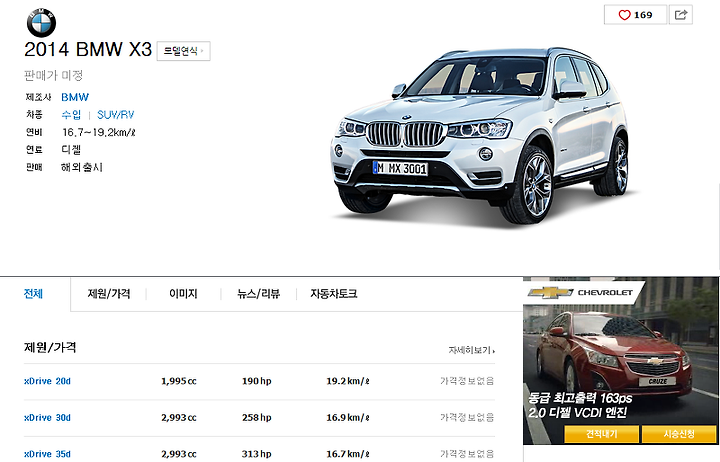720x462 pixels.
Task: Open the share icon button
Action: [x=681, y=15]
